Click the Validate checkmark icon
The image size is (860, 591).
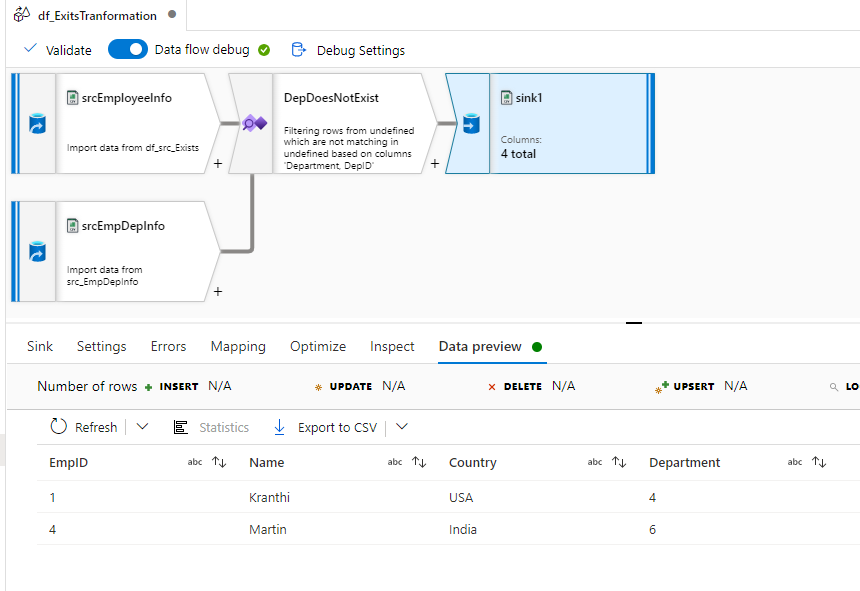[x=31, y=48]
